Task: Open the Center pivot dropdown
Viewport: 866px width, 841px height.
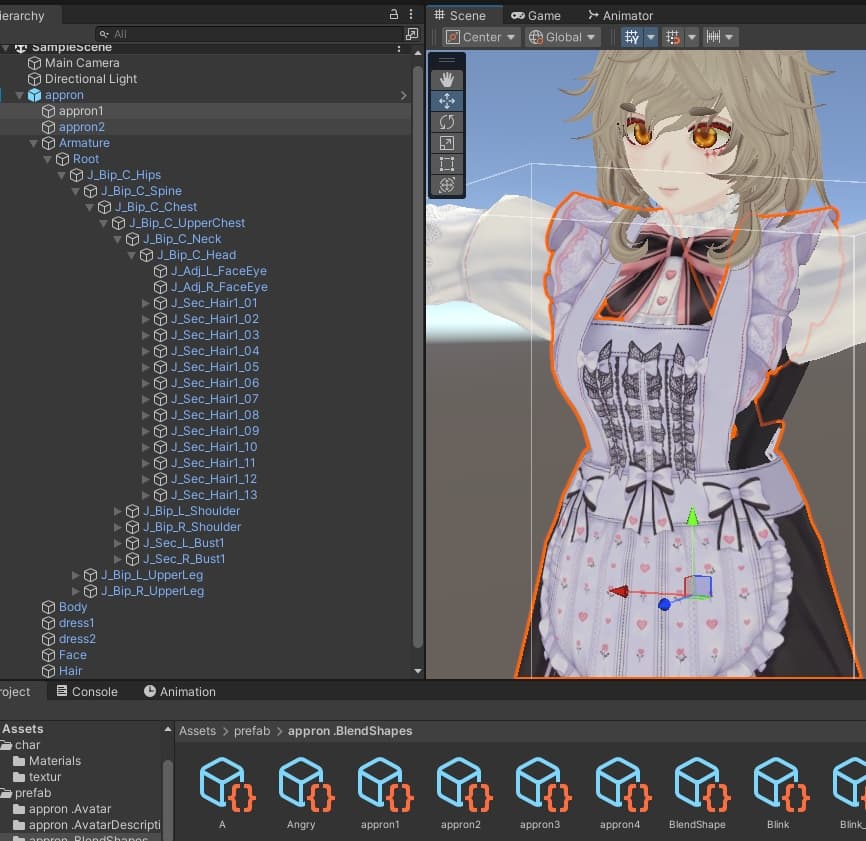Action: 480,37
